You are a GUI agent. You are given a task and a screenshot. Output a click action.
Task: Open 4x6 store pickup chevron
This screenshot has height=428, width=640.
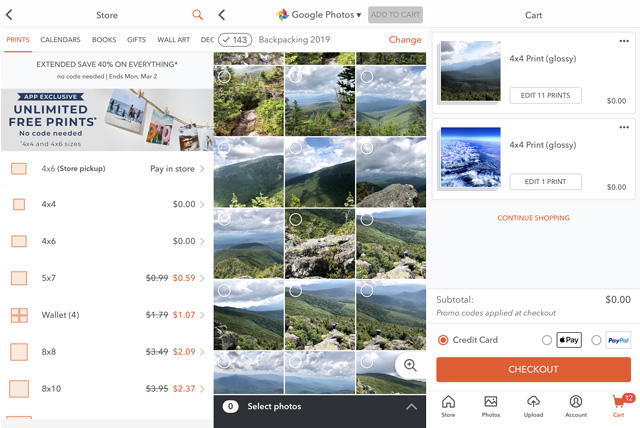coord(202,169)
